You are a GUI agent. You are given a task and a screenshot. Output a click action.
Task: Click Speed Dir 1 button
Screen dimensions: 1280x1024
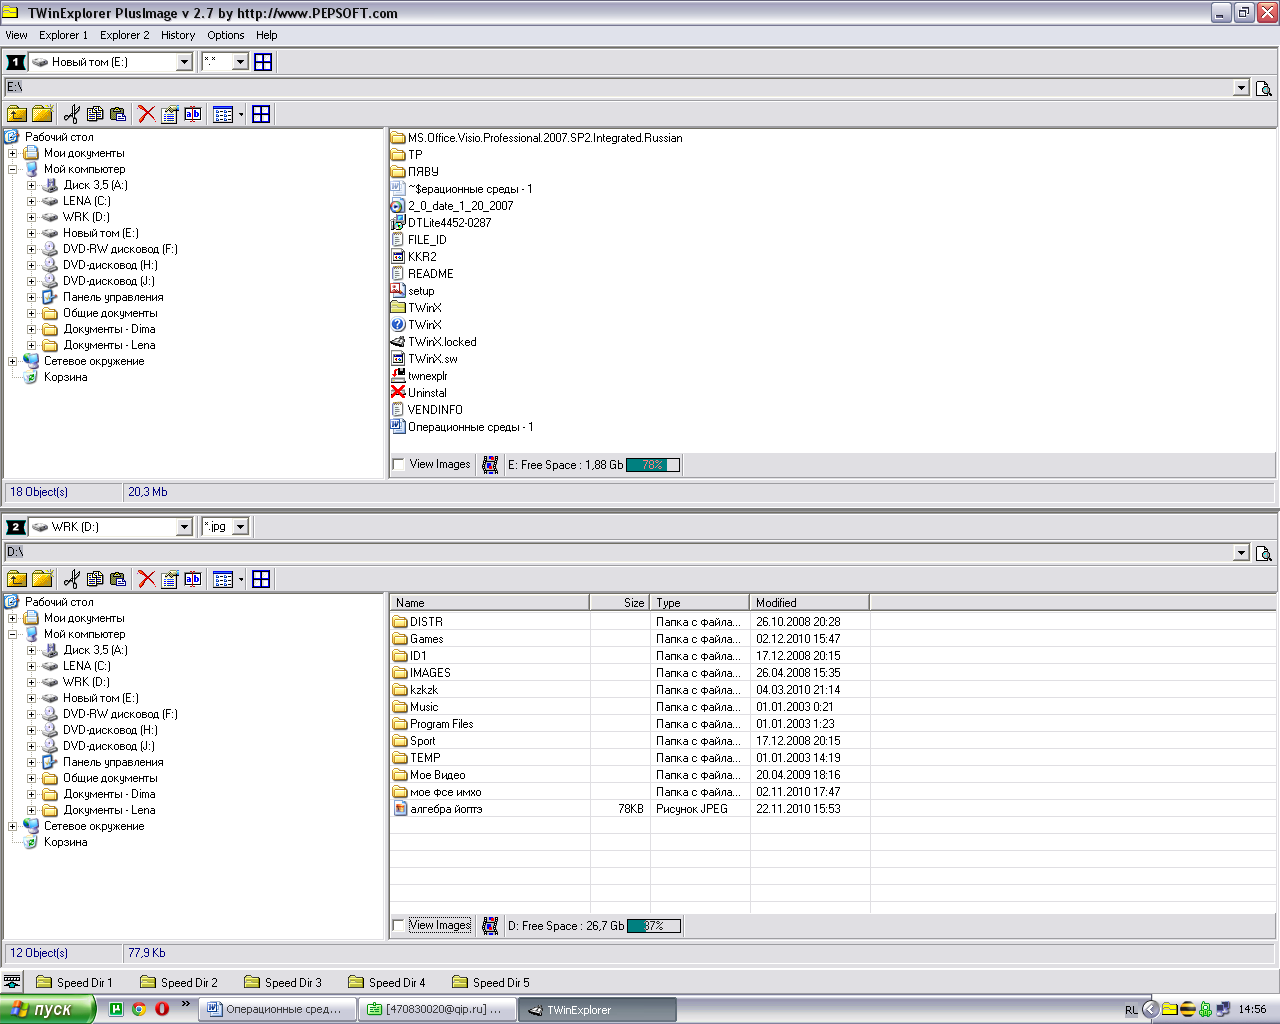[75, 983]
